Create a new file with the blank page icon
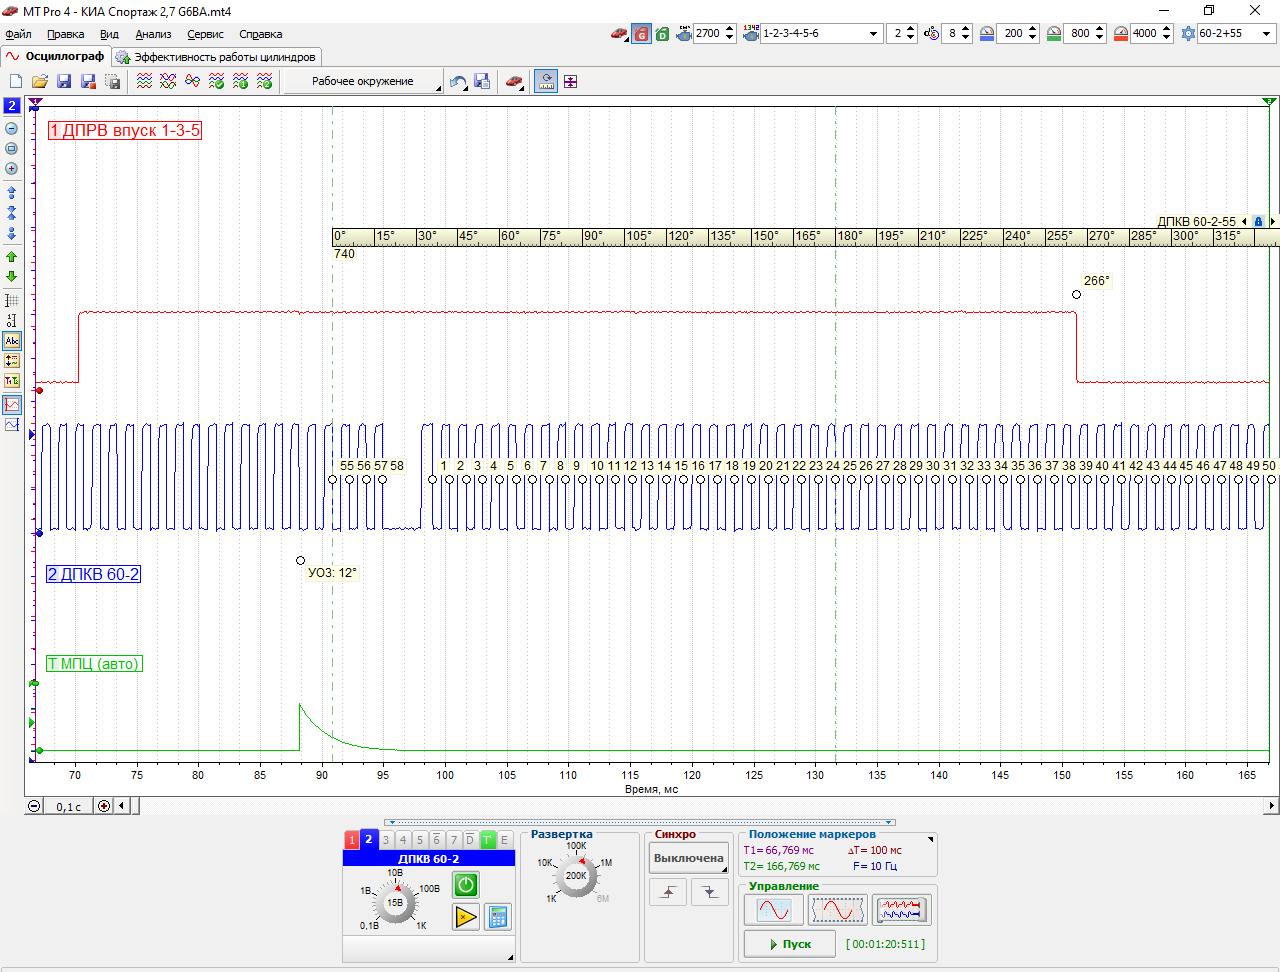Screen dimensions: 1280x972 point(16,82)
